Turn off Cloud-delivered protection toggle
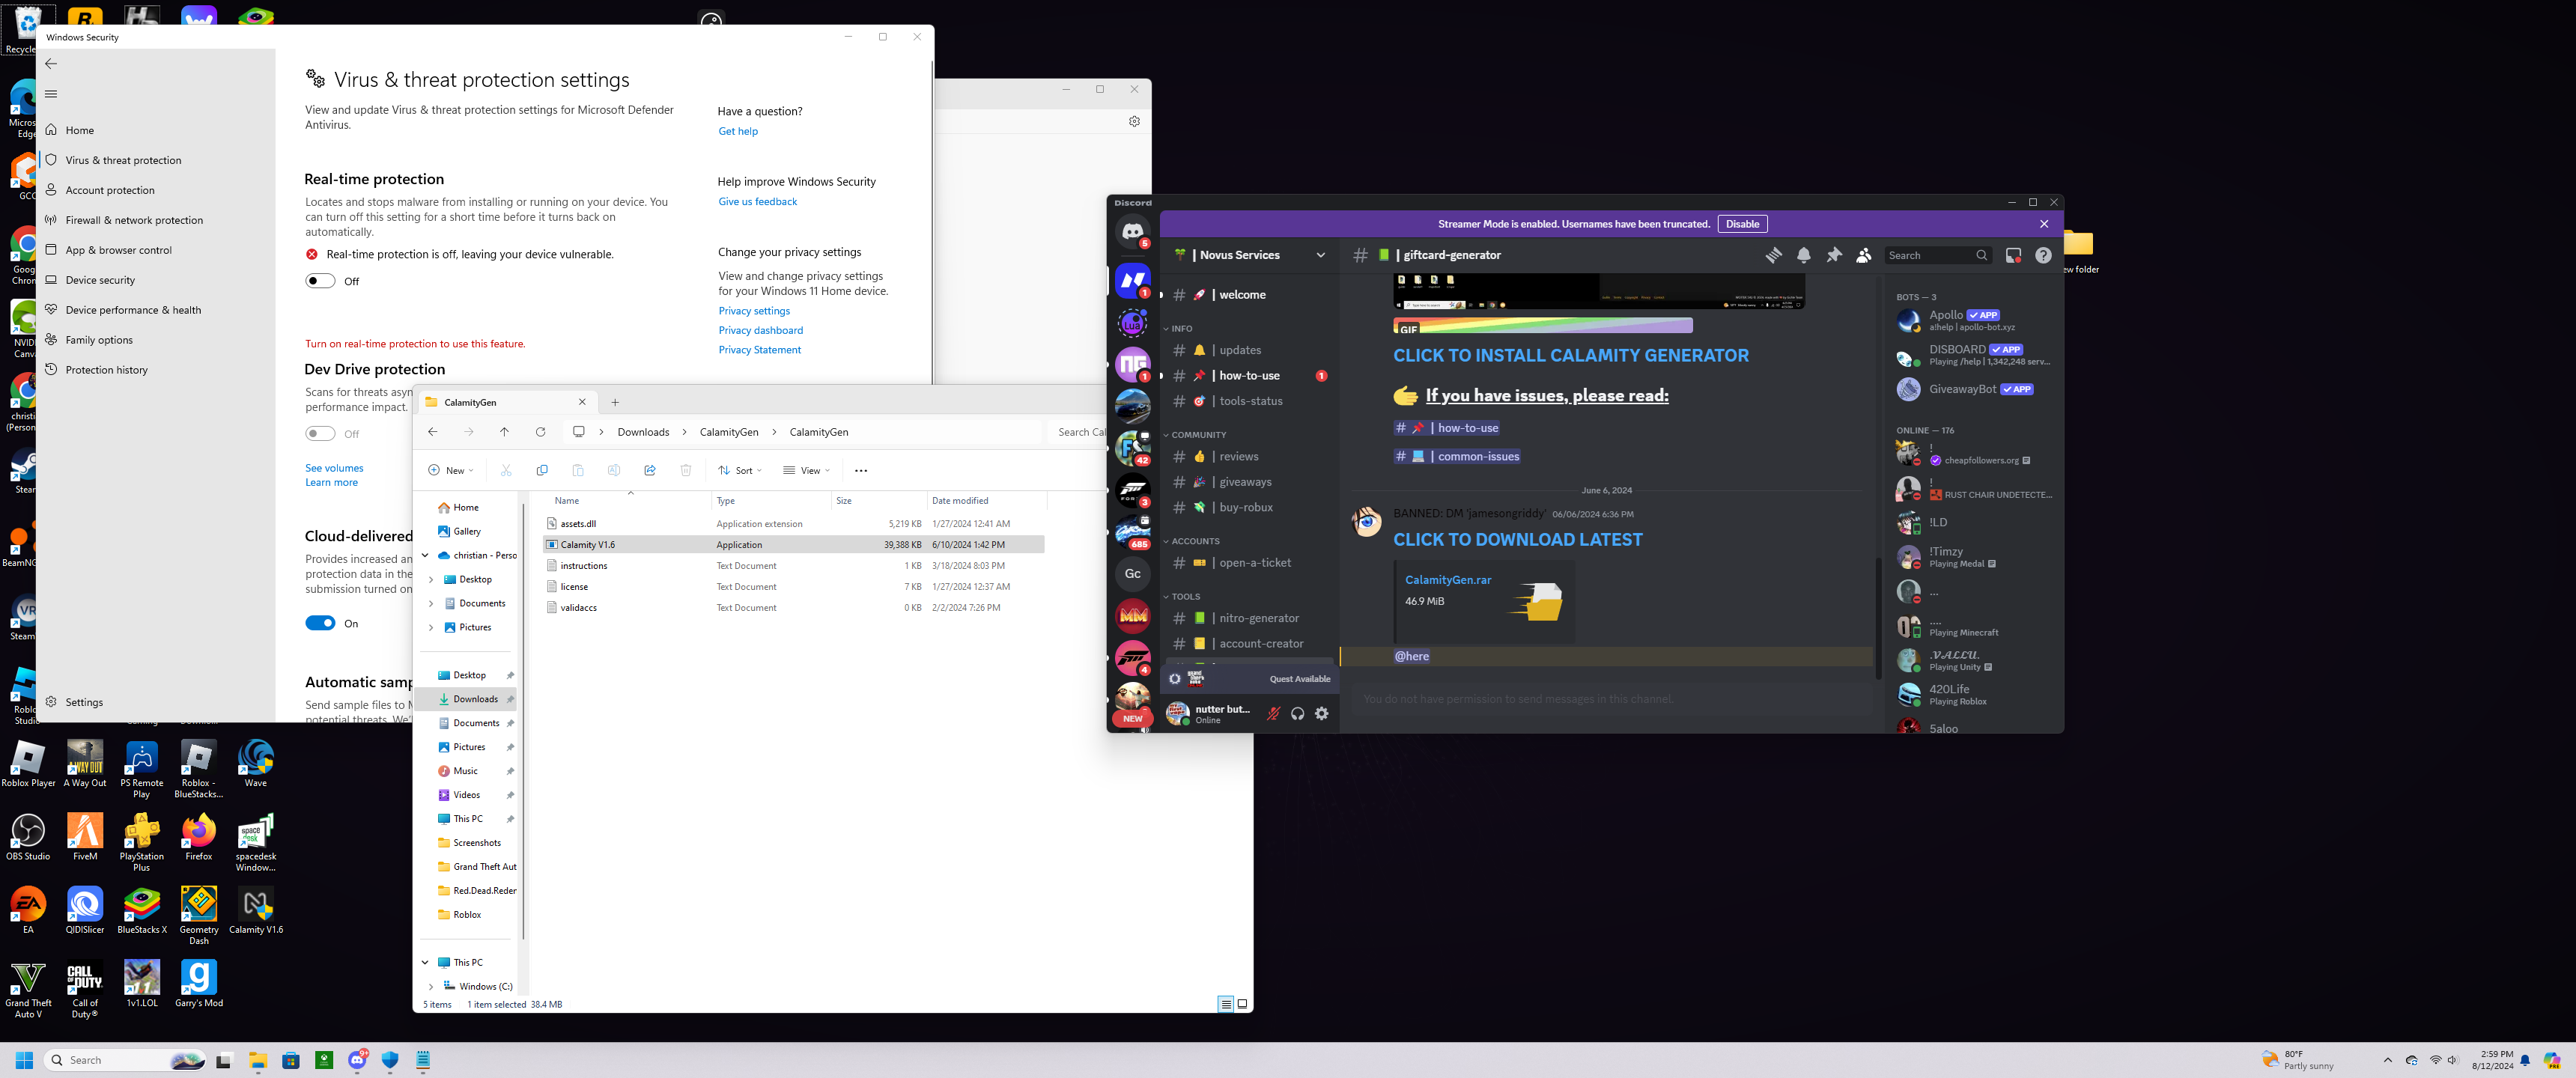Viewport: 2576px width, 1078px height. tap(320, 623)
